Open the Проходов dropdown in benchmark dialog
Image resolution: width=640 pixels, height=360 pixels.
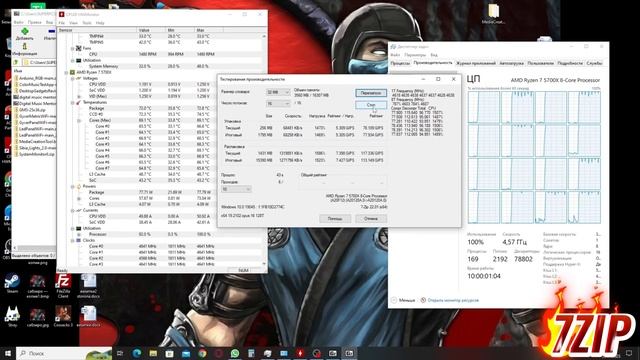tap(236, 189)
